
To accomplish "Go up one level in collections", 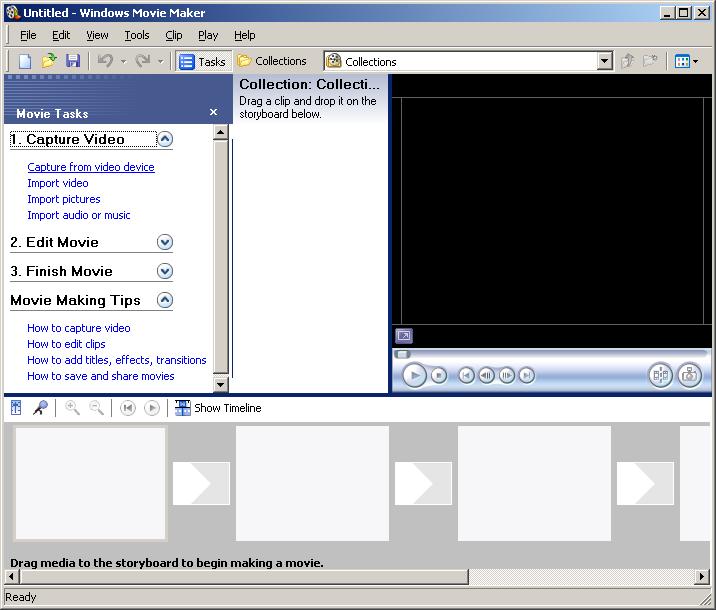I will pos(628,61).
